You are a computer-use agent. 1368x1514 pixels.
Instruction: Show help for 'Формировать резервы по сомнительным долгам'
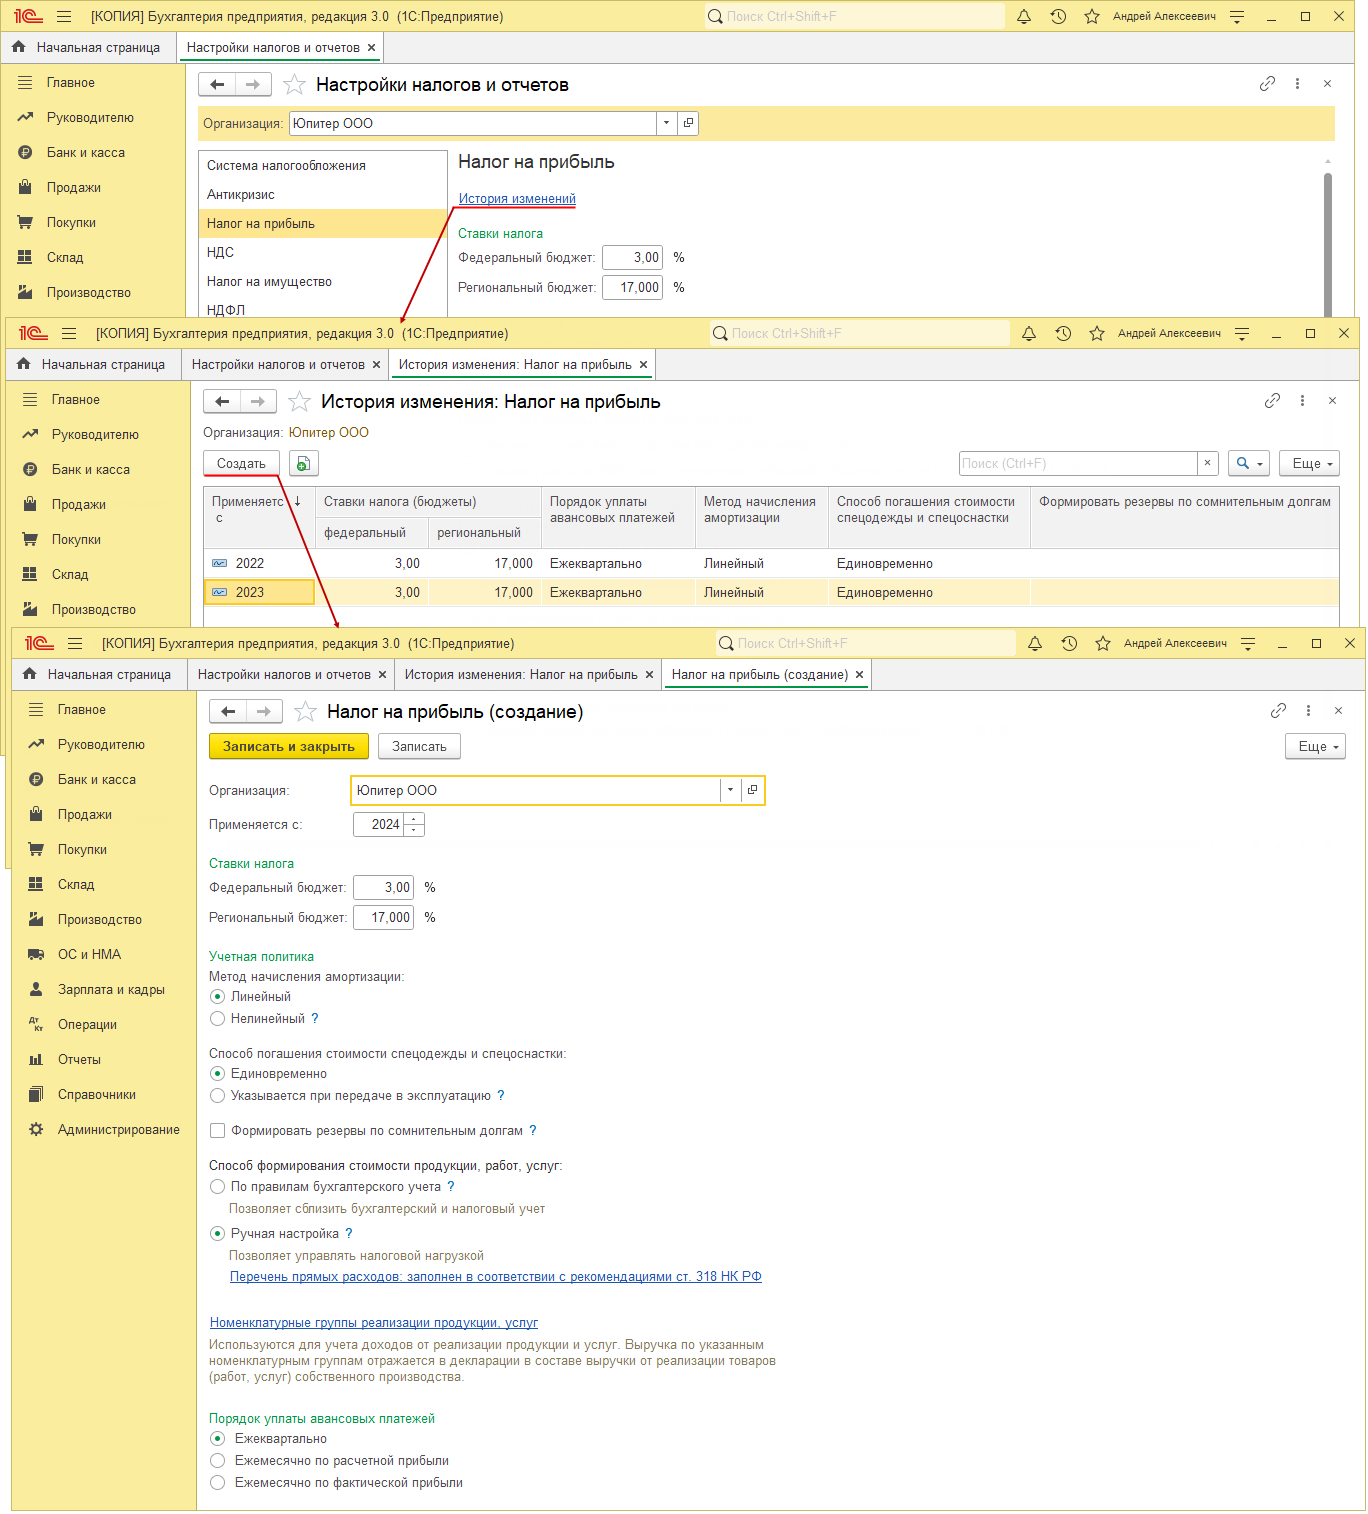tap(533, 1131)
